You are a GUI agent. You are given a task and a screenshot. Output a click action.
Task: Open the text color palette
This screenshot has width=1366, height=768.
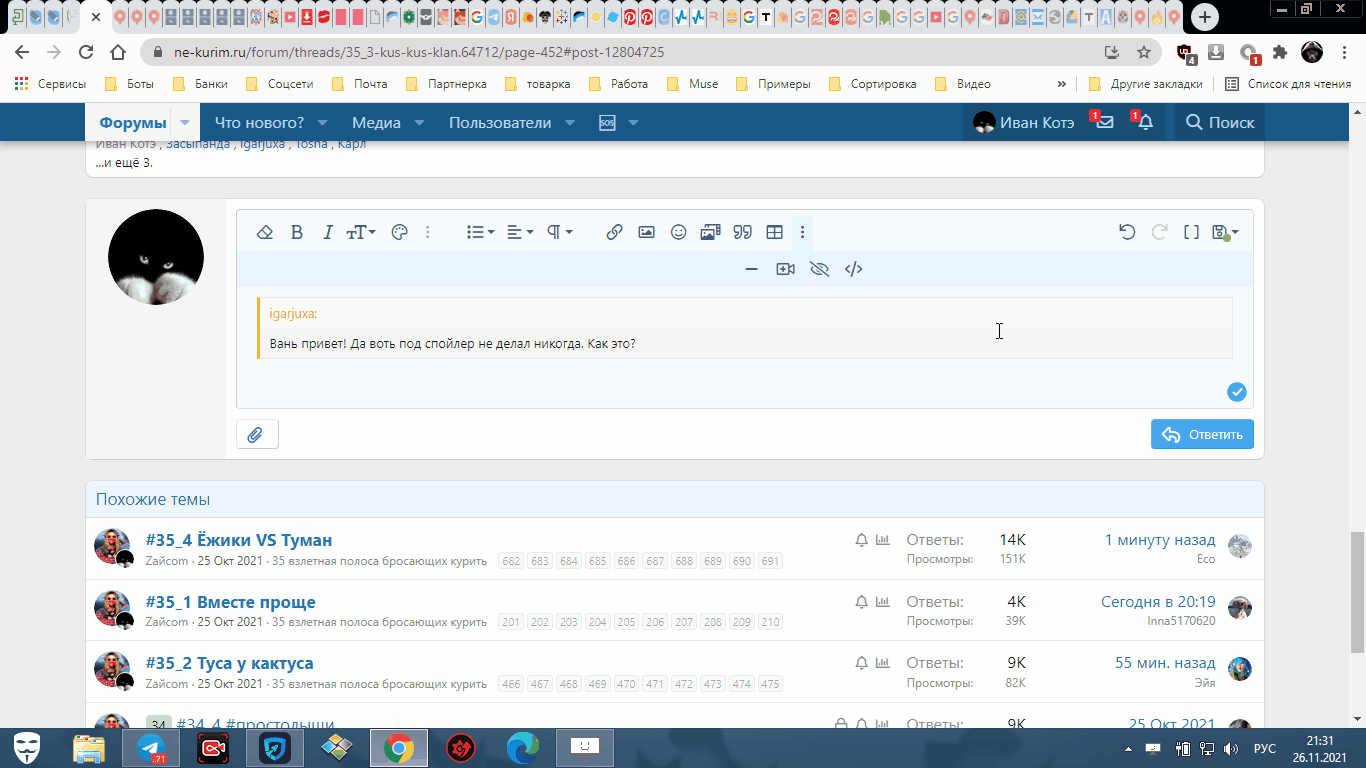(x=399, y=232)
